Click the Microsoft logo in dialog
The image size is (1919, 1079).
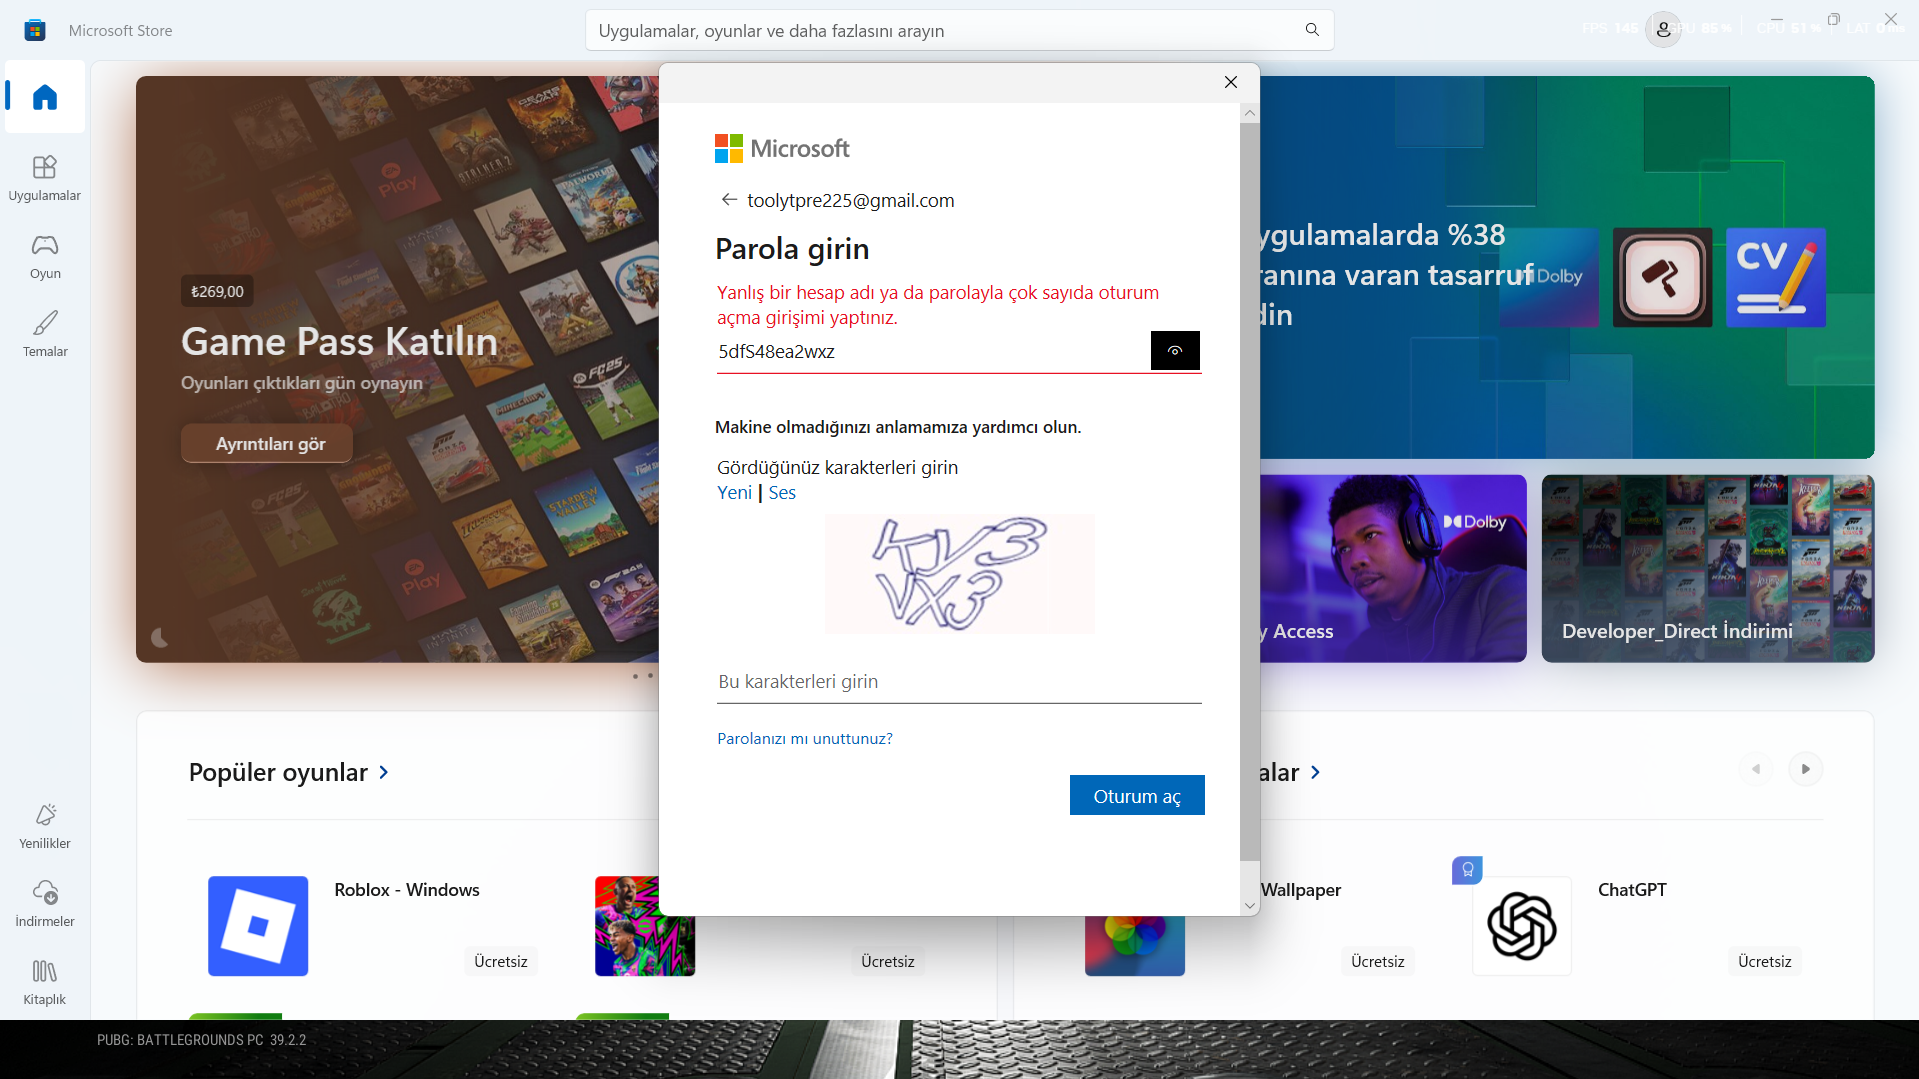coord(782,149)
